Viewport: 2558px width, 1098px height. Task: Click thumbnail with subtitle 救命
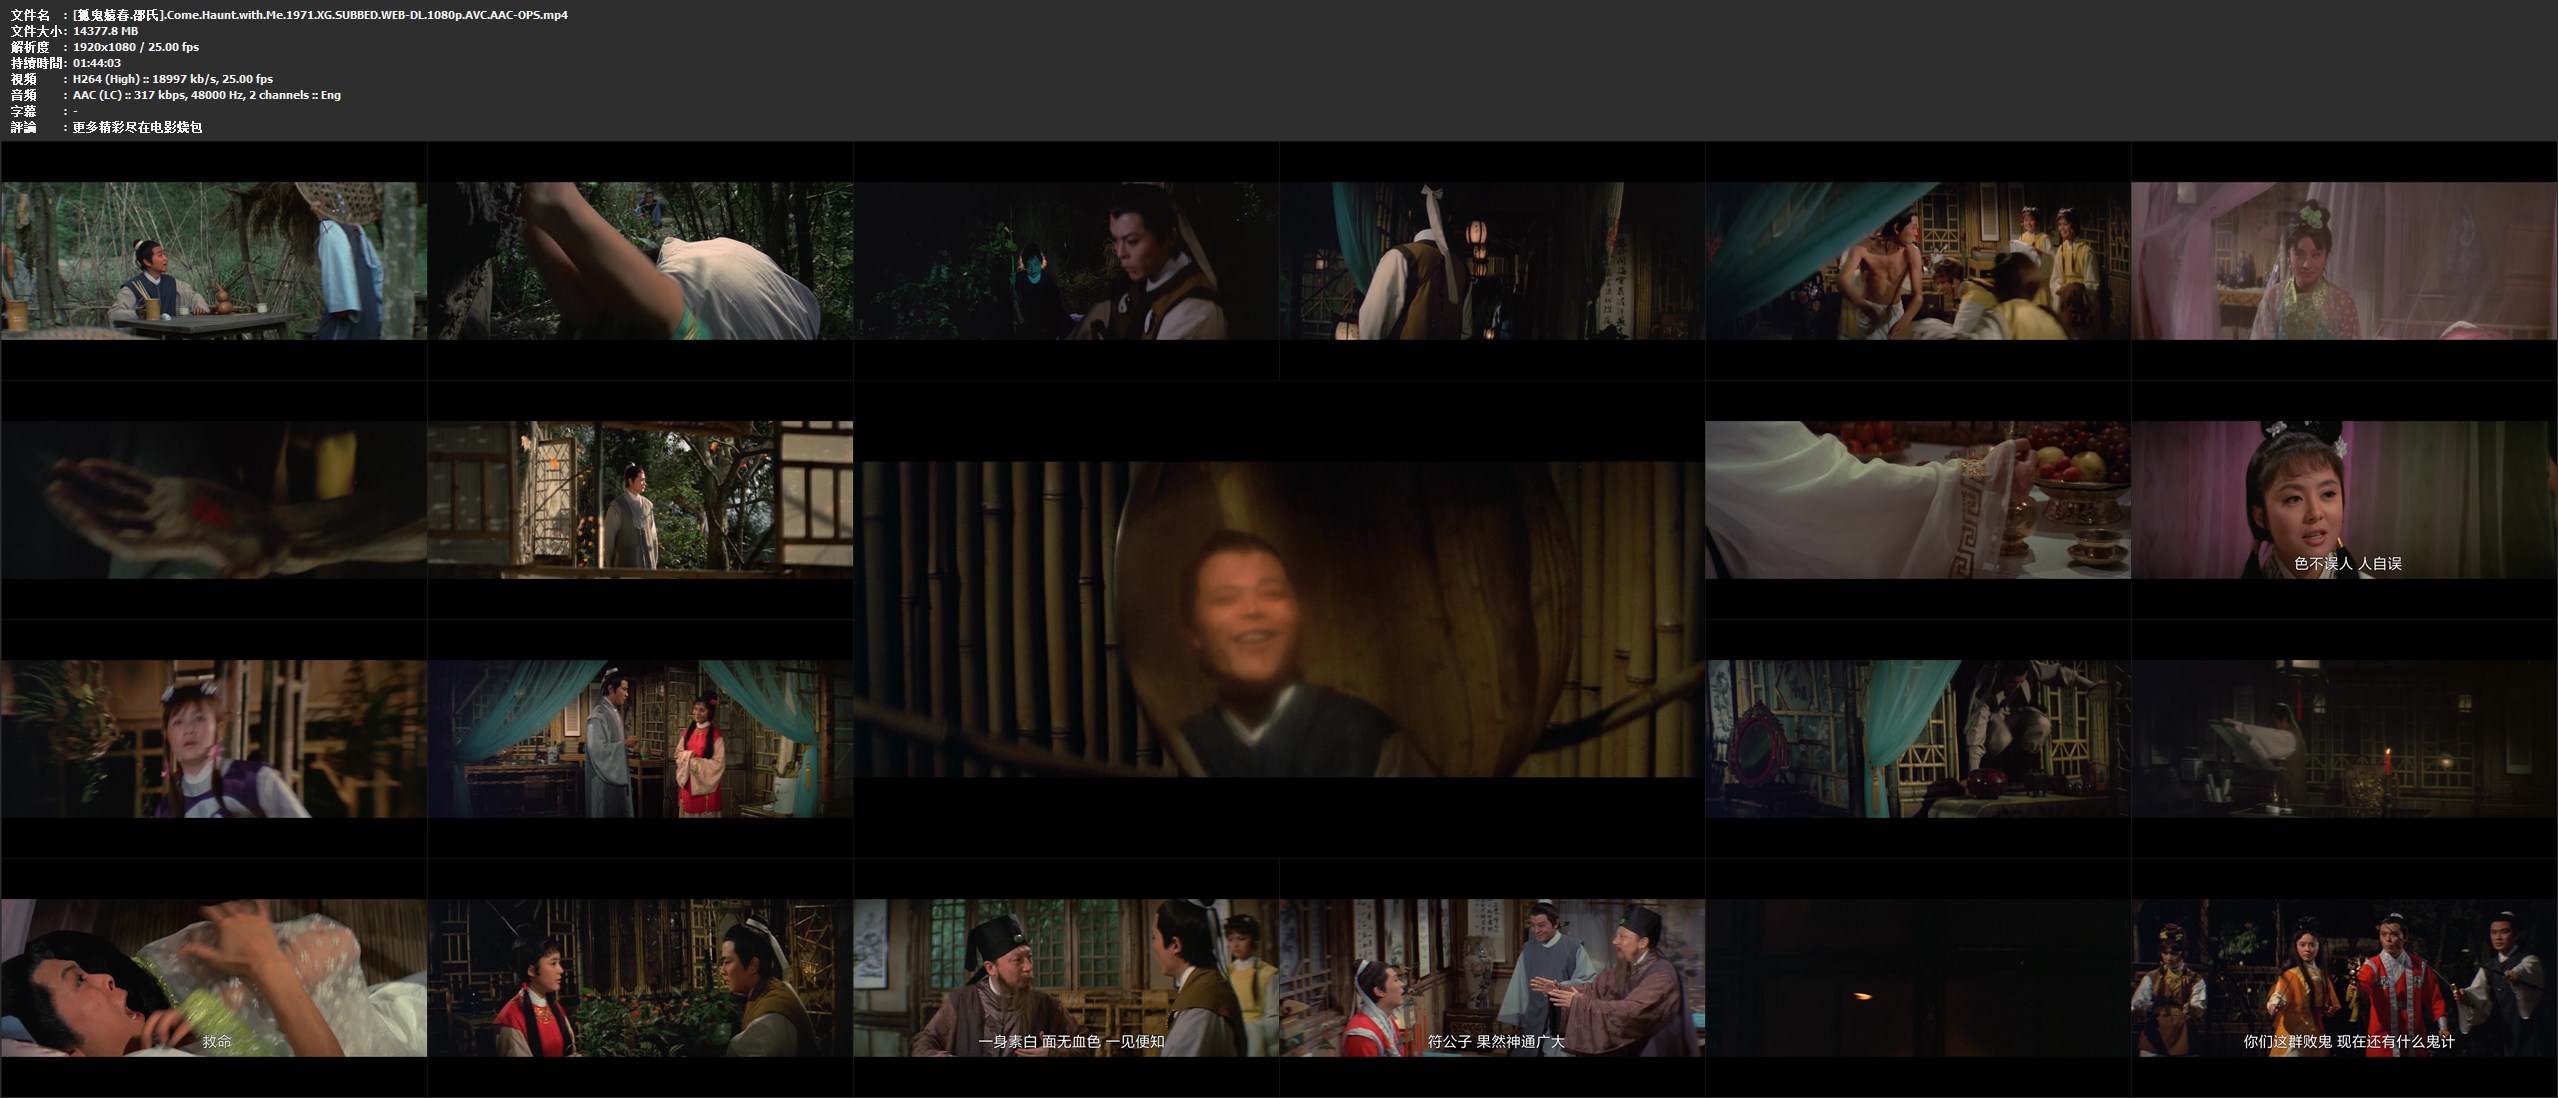coord(213,977)
